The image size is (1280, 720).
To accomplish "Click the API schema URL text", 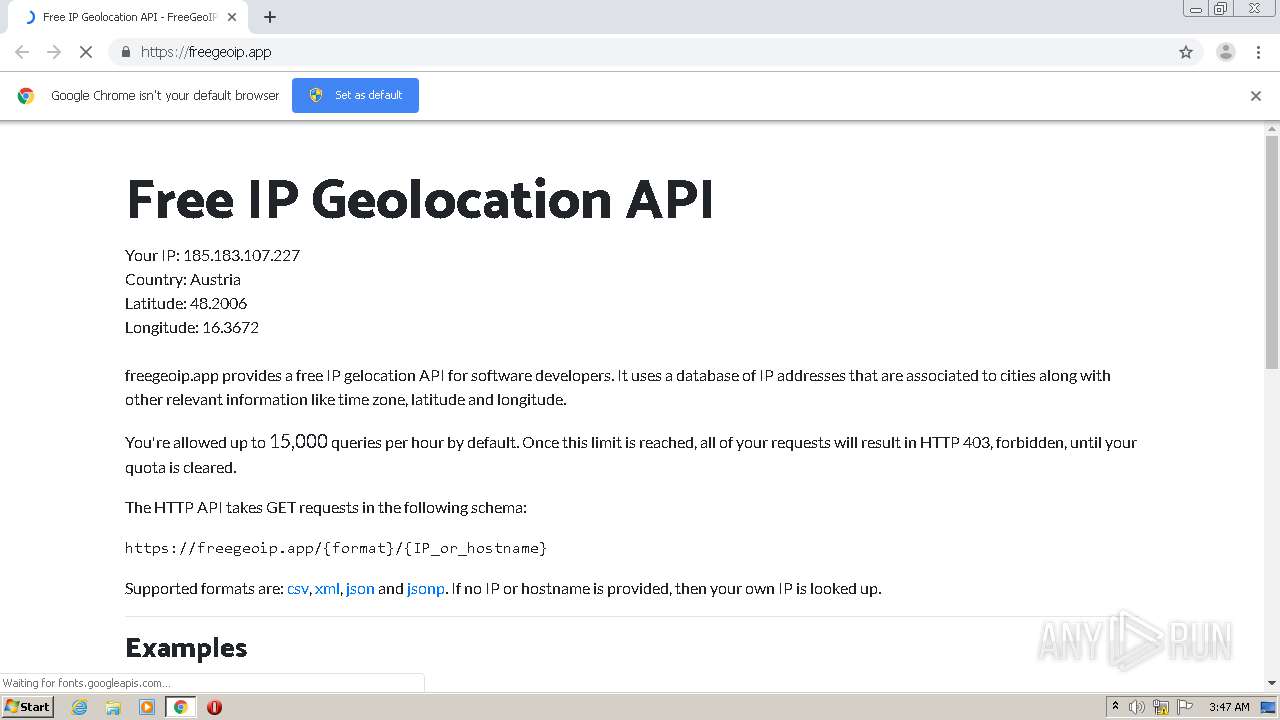I will (336, 548).
